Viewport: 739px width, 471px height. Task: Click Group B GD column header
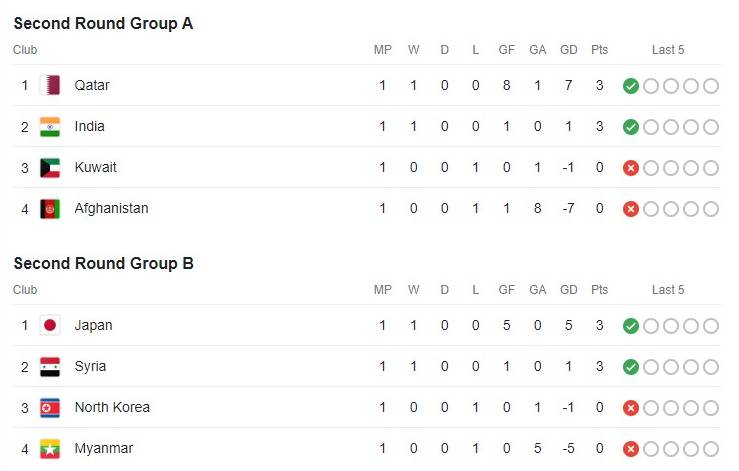coord(568,290)
